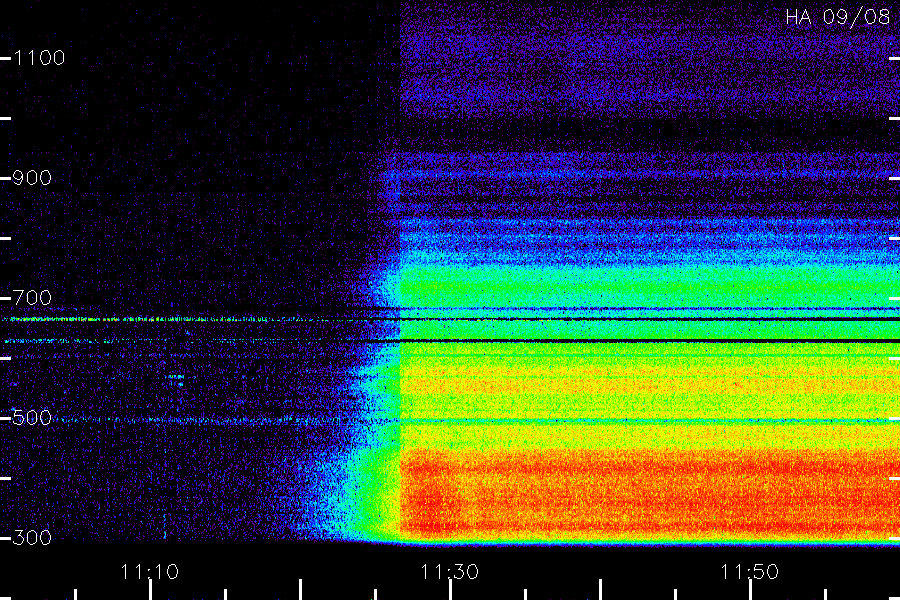Image resolution: width=900 pixels, height=600 pixels.
Task: Click the 1100 frequency axis label
Action: tap(39, 58)
